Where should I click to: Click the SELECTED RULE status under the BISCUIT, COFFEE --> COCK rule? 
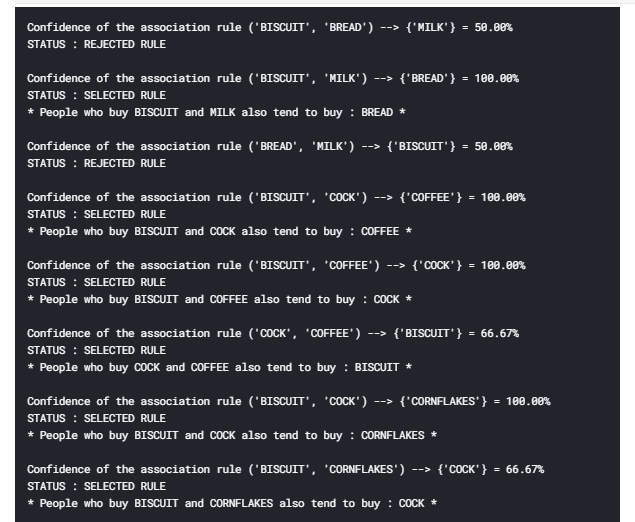(96, 282)
